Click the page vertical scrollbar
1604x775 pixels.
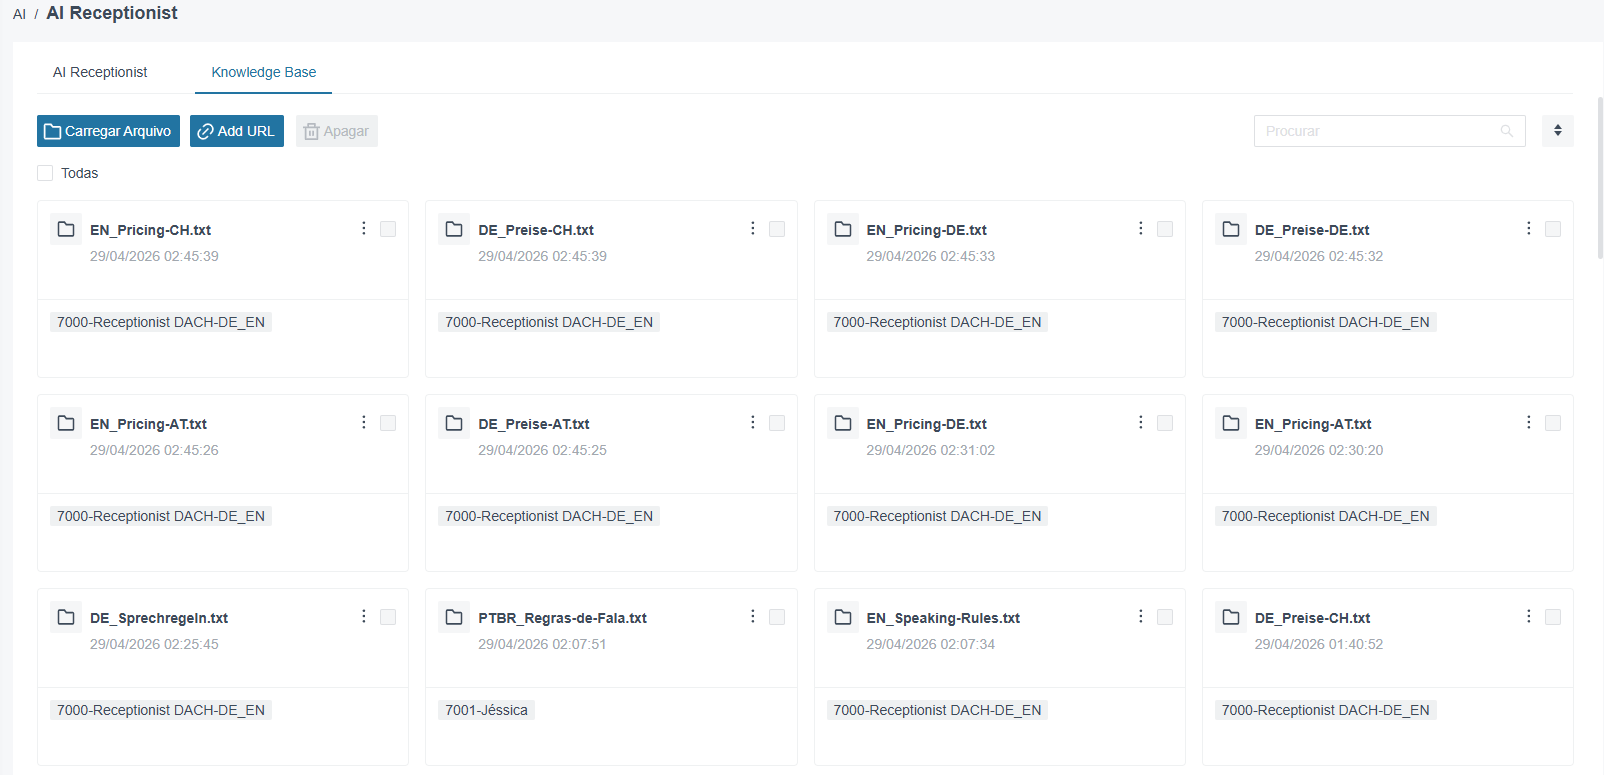pyautogui.click(x=1600, y=180)
